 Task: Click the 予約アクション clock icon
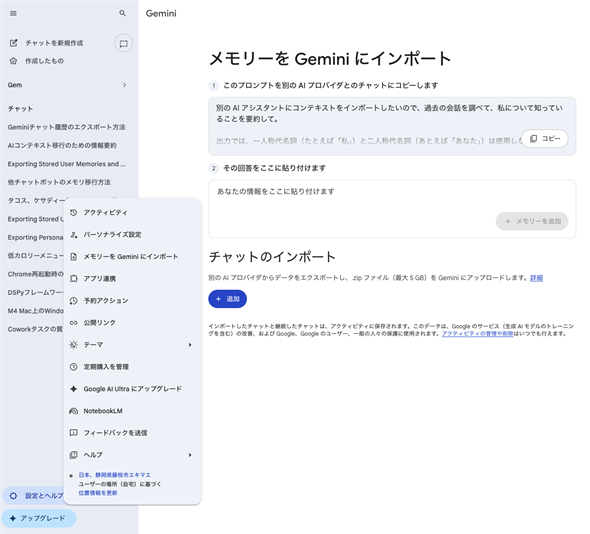pos(74,301)
